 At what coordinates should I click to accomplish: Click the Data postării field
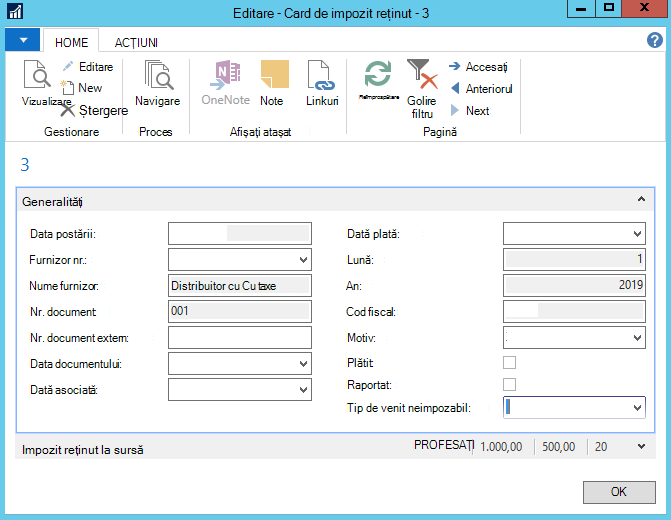[240, 234]
